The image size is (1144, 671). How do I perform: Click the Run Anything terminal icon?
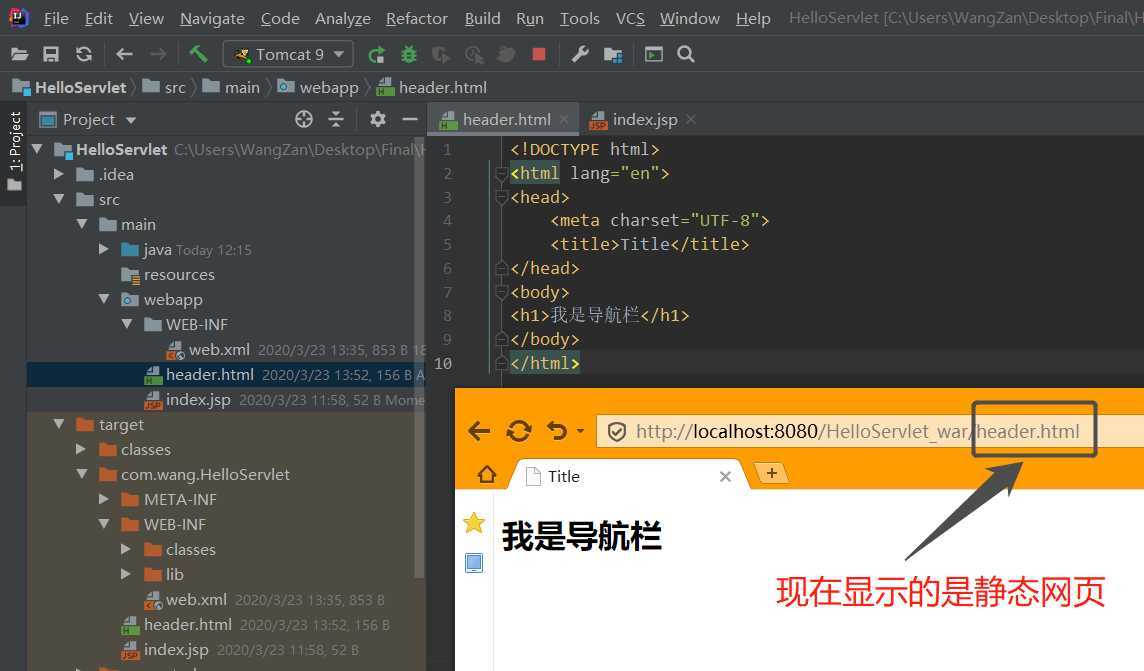(x=654, y=54)
